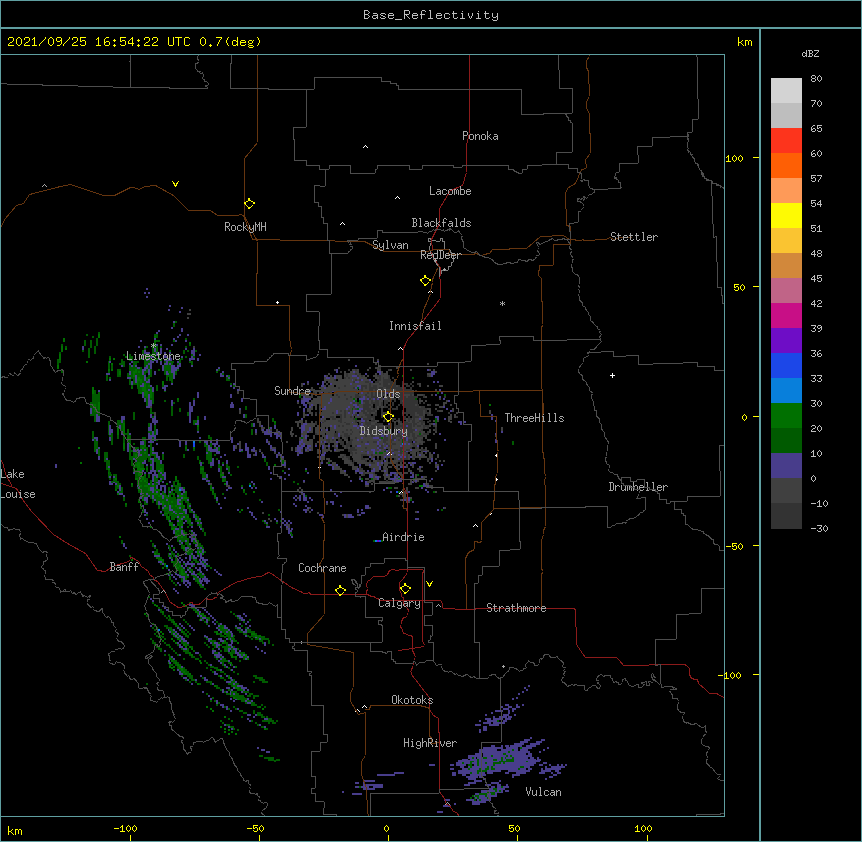Viewport: 862px width, 842px height.
Task: Click the Blackfalds city label
Action: pos(441,223)
